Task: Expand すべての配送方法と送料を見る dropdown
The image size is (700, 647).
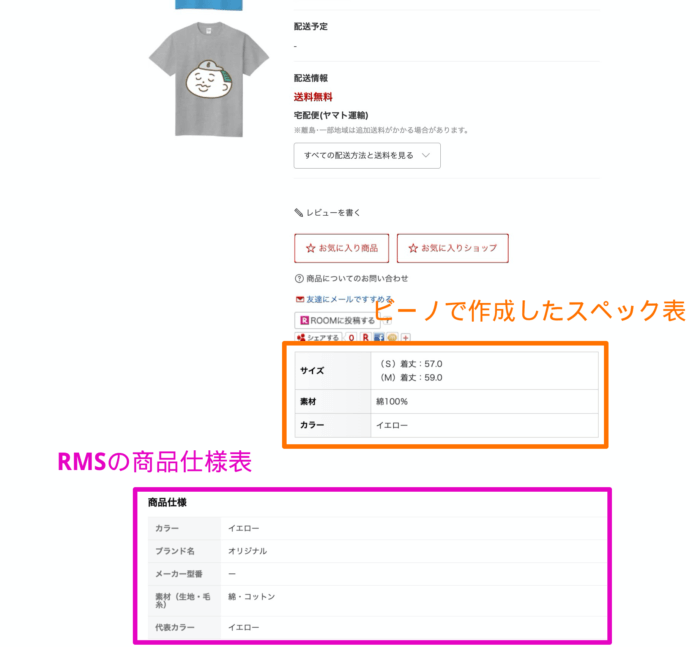Action: point(367,155)
